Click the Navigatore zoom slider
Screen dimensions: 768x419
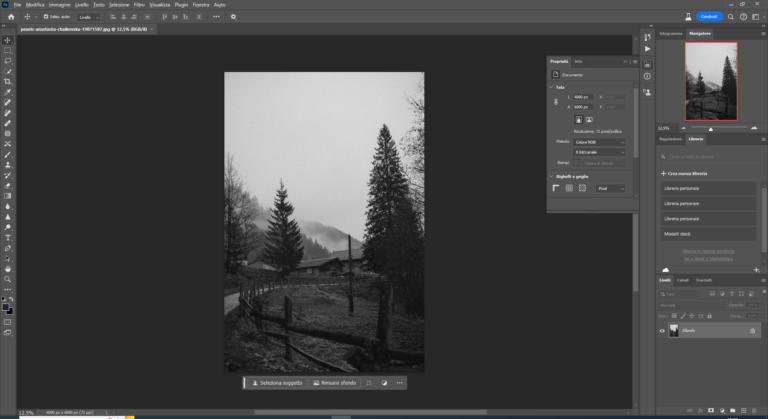pyautogui.click(x=711, y=128)
